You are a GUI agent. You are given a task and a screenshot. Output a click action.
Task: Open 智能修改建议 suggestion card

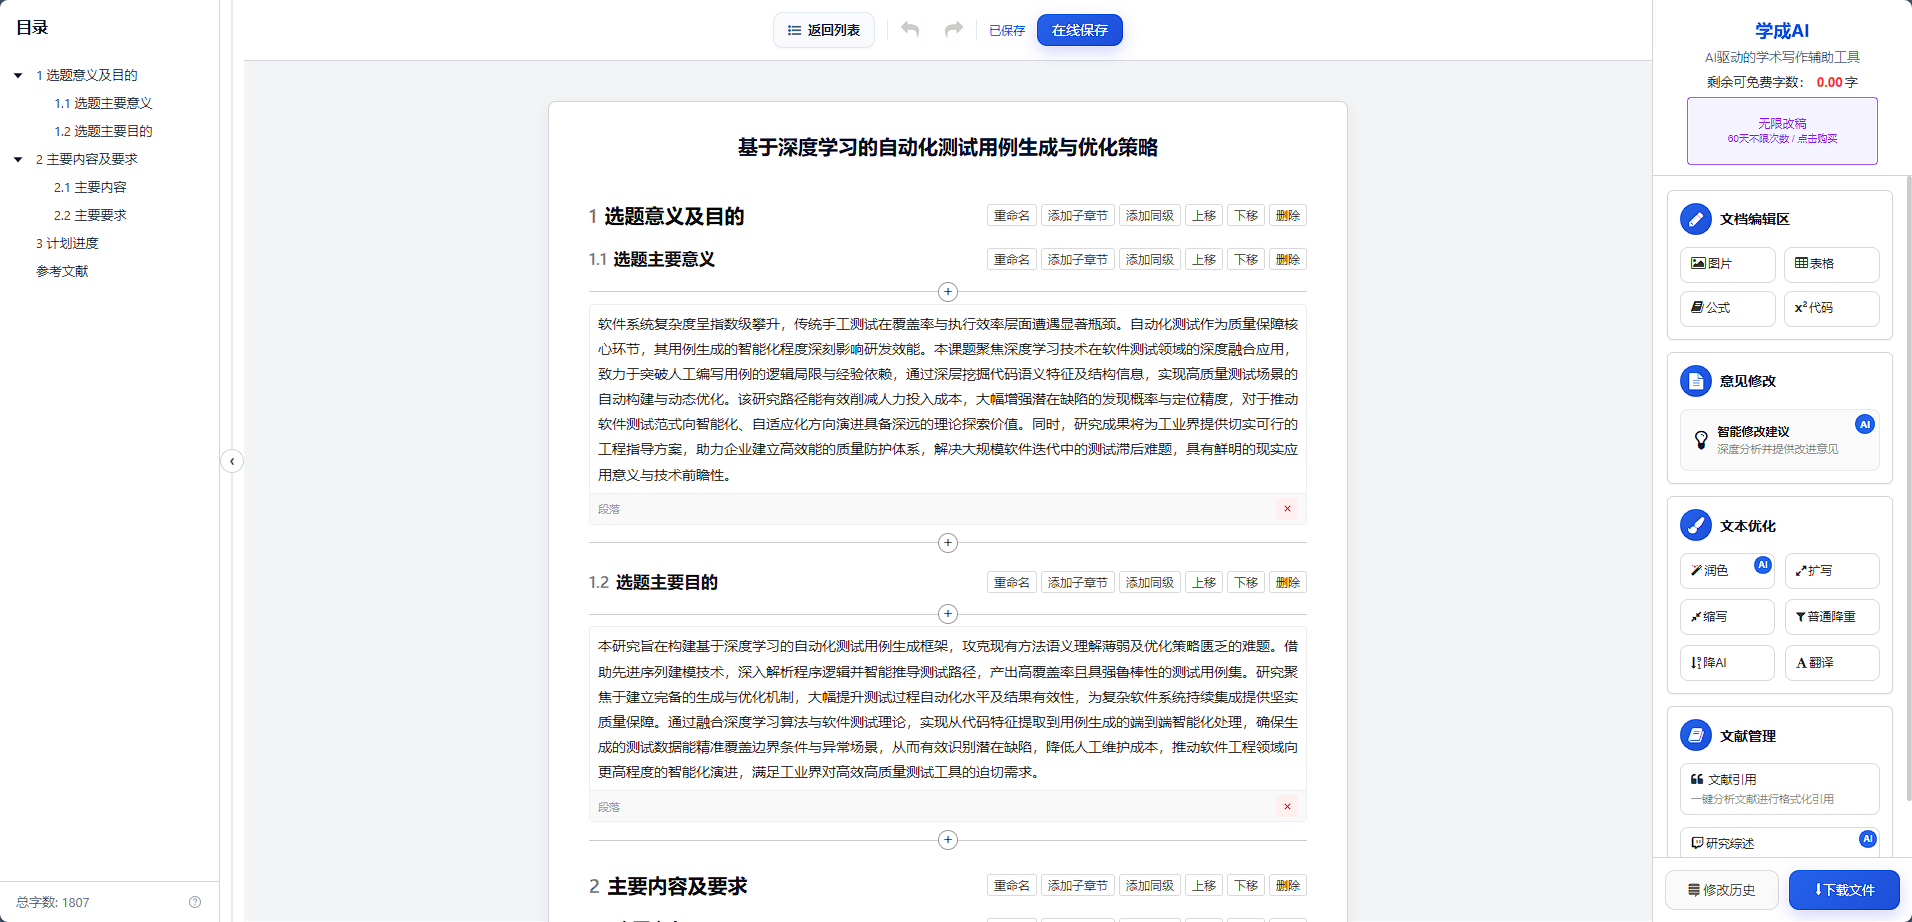(1779, 440)
